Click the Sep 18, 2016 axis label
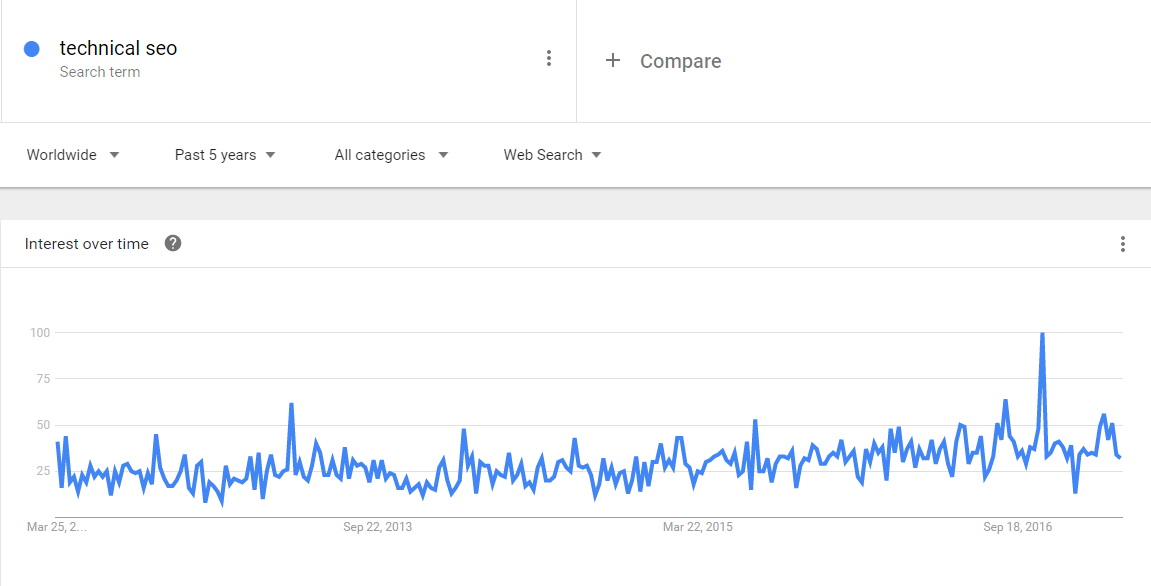 click(1017, 526)
